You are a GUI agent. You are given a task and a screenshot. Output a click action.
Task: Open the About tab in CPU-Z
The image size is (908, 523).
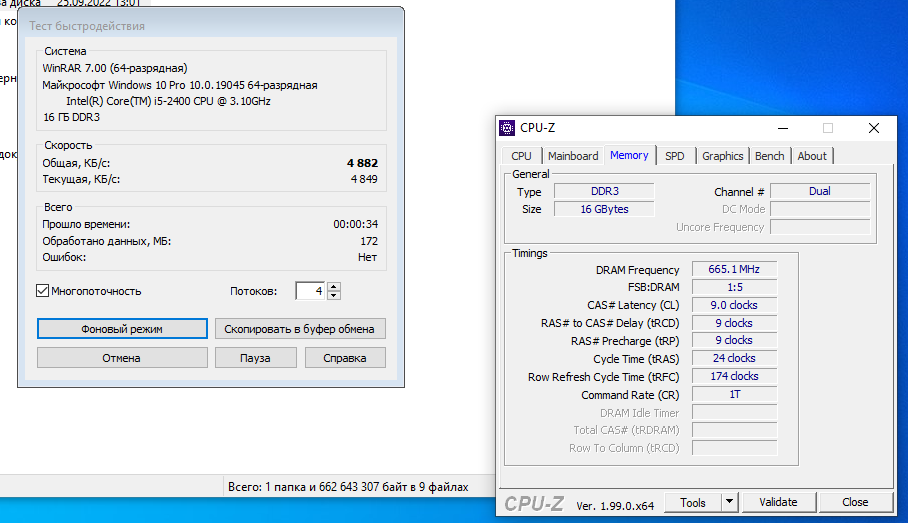click(x=812, y=156)
